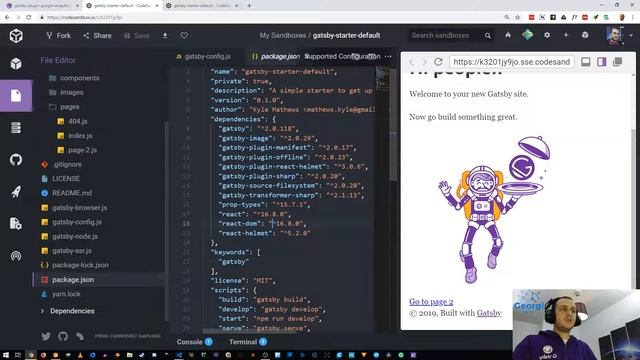Select the File Editor sidebar icon

click(x=16, y=96)
